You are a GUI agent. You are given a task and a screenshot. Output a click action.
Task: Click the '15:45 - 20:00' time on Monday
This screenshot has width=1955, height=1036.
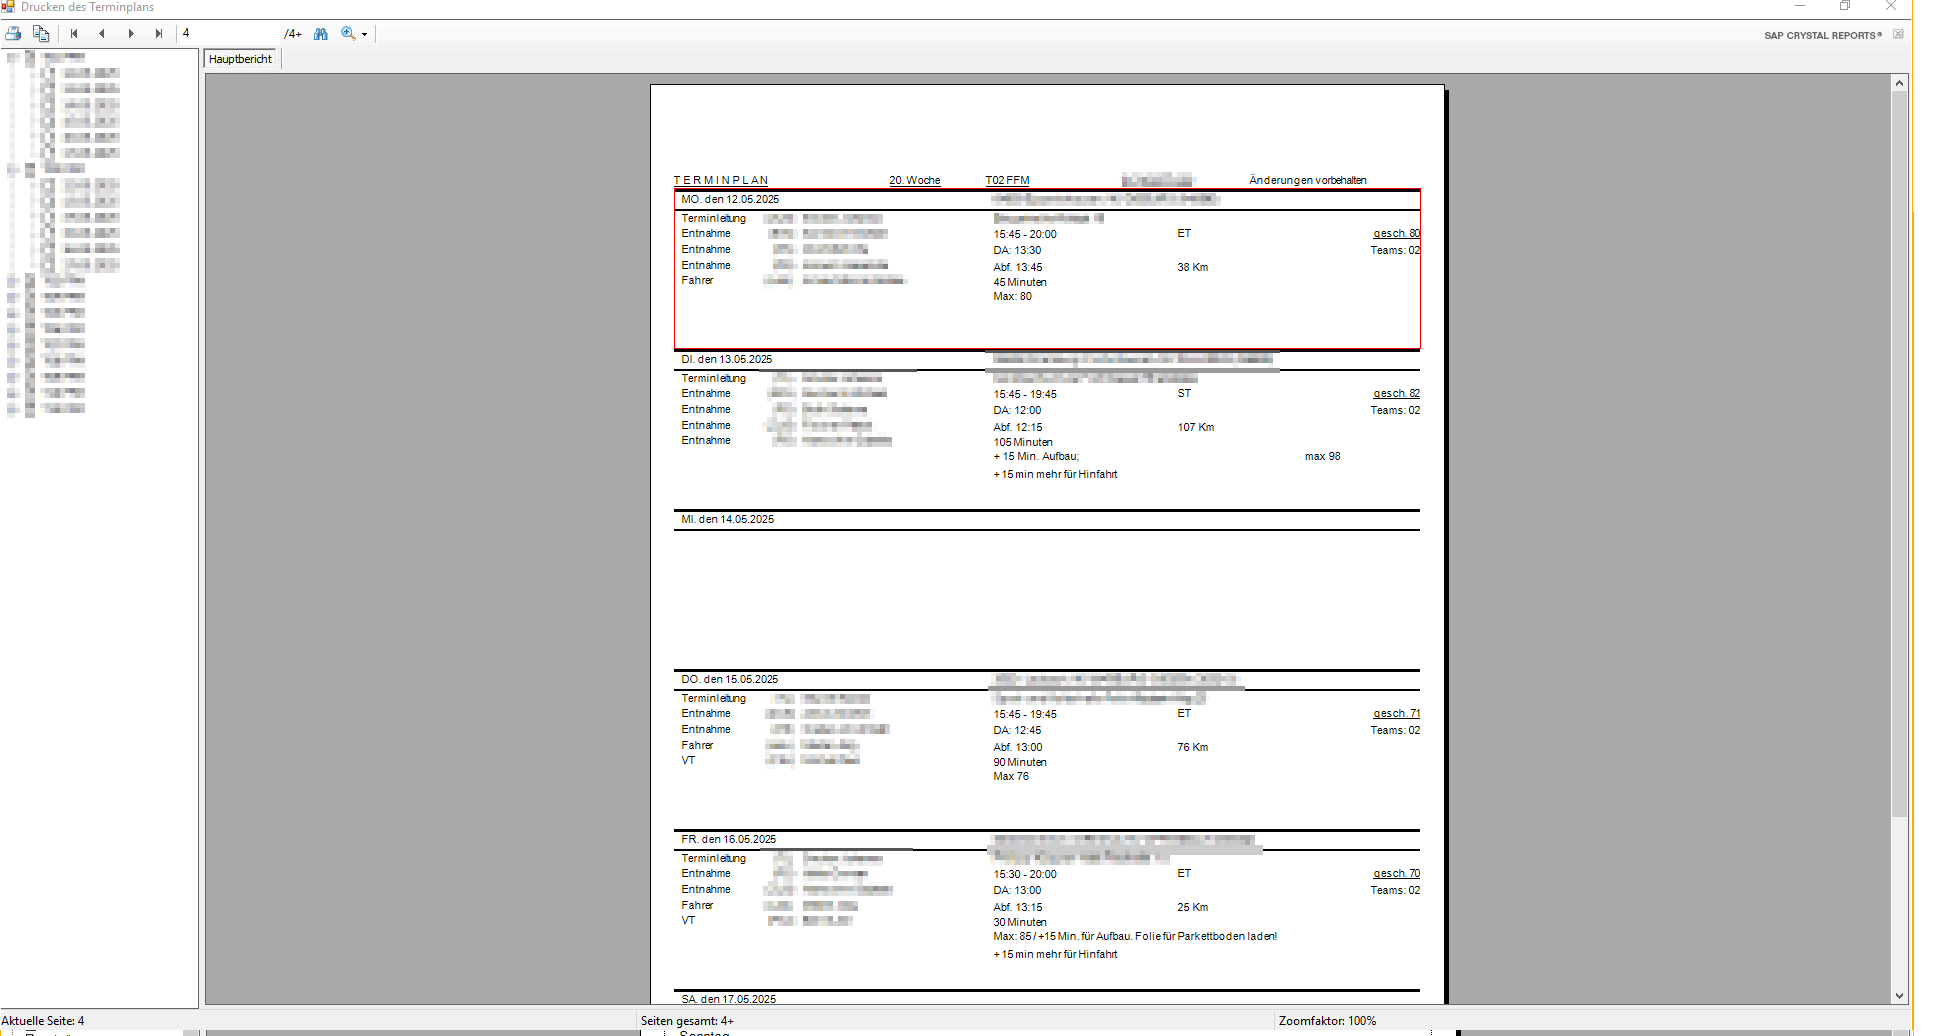pos(1025,235)
